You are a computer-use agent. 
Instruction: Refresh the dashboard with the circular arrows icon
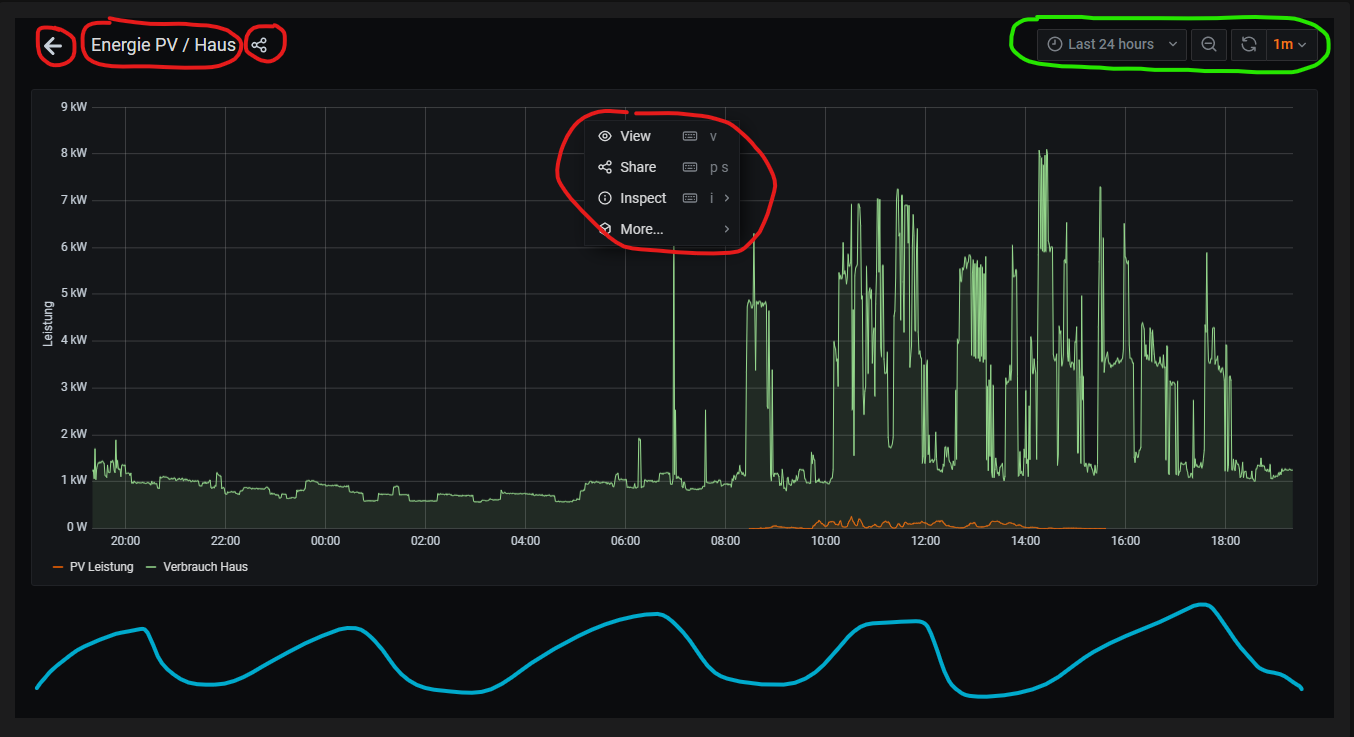(1248, 44)
